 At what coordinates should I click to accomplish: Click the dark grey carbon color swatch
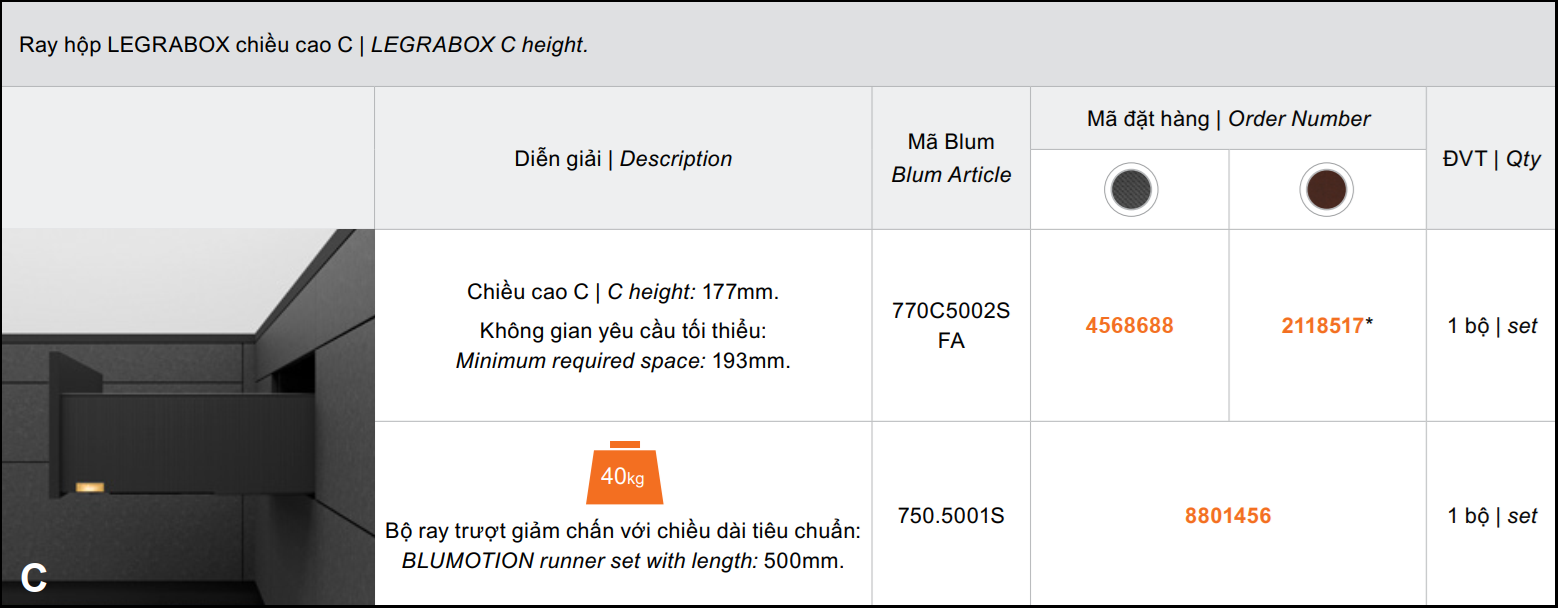pos(1130,189)
